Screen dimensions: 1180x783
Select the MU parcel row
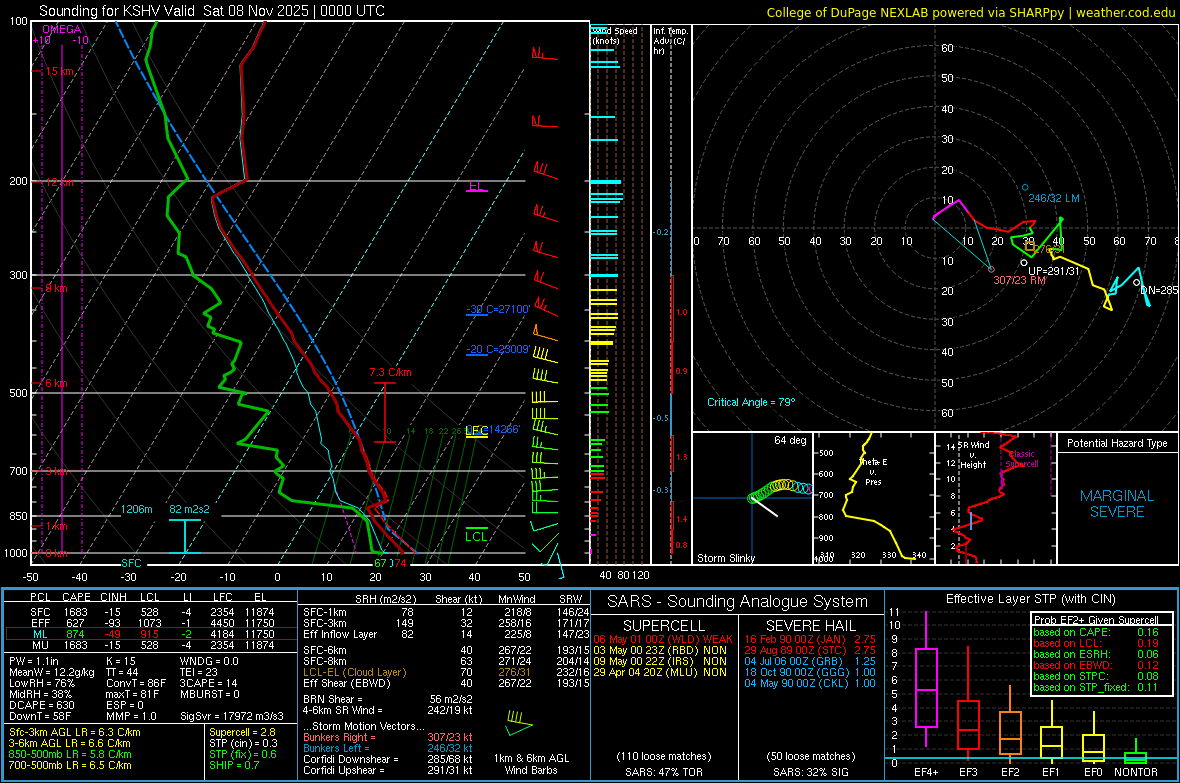tap(151, 645)
